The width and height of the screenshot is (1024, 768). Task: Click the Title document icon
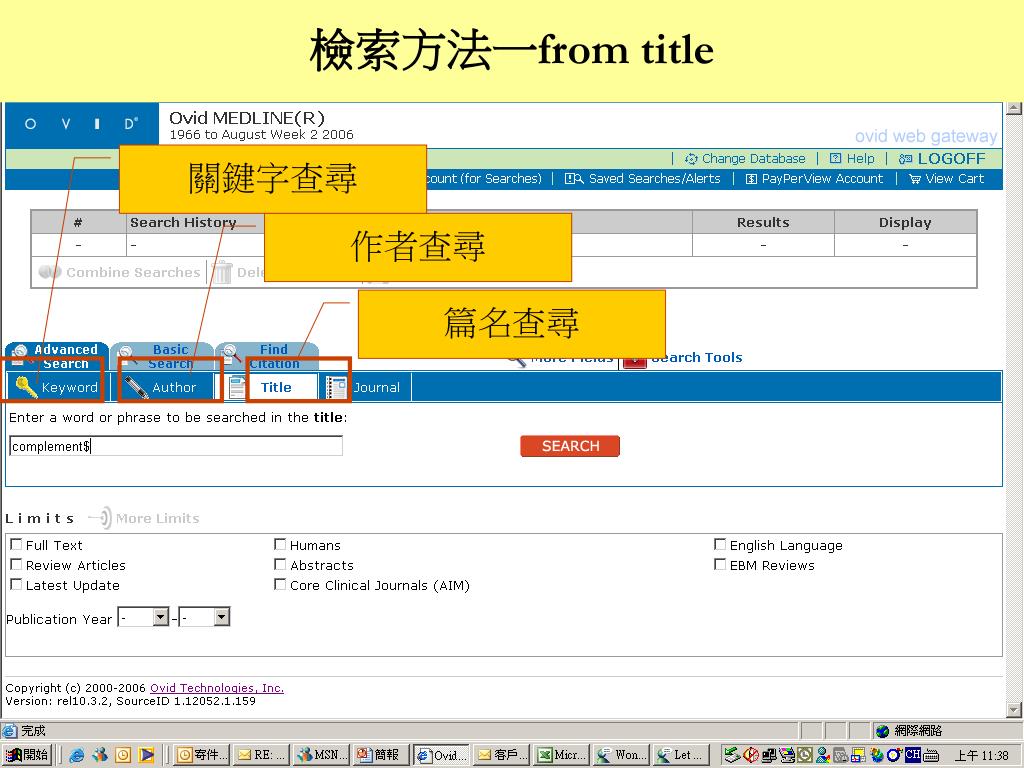click(238, 387)
